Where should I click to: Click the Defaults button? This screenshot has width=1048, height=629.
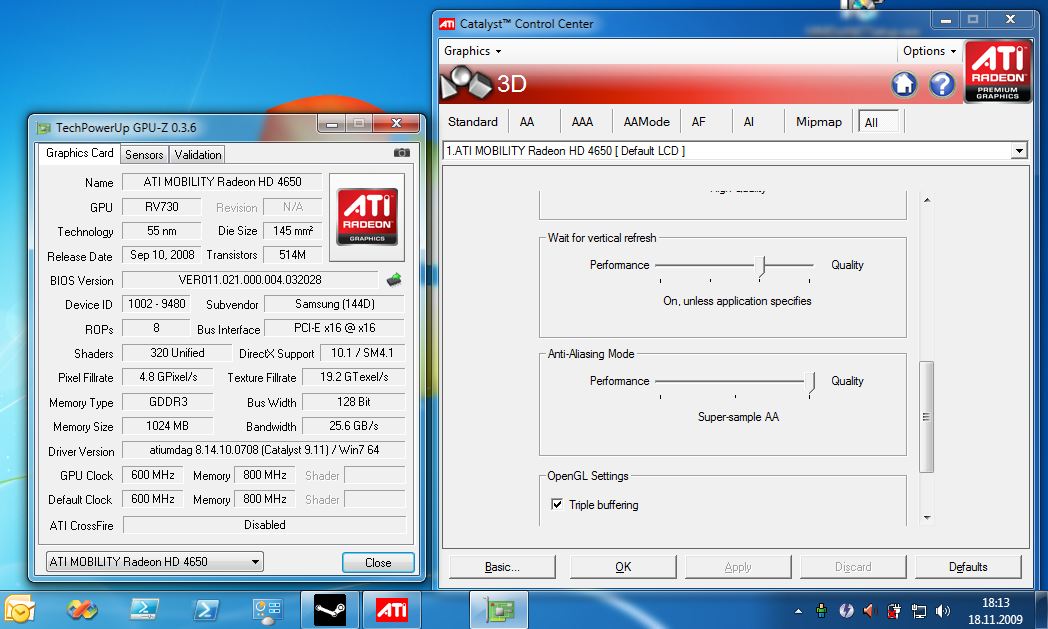pos(968,567)
